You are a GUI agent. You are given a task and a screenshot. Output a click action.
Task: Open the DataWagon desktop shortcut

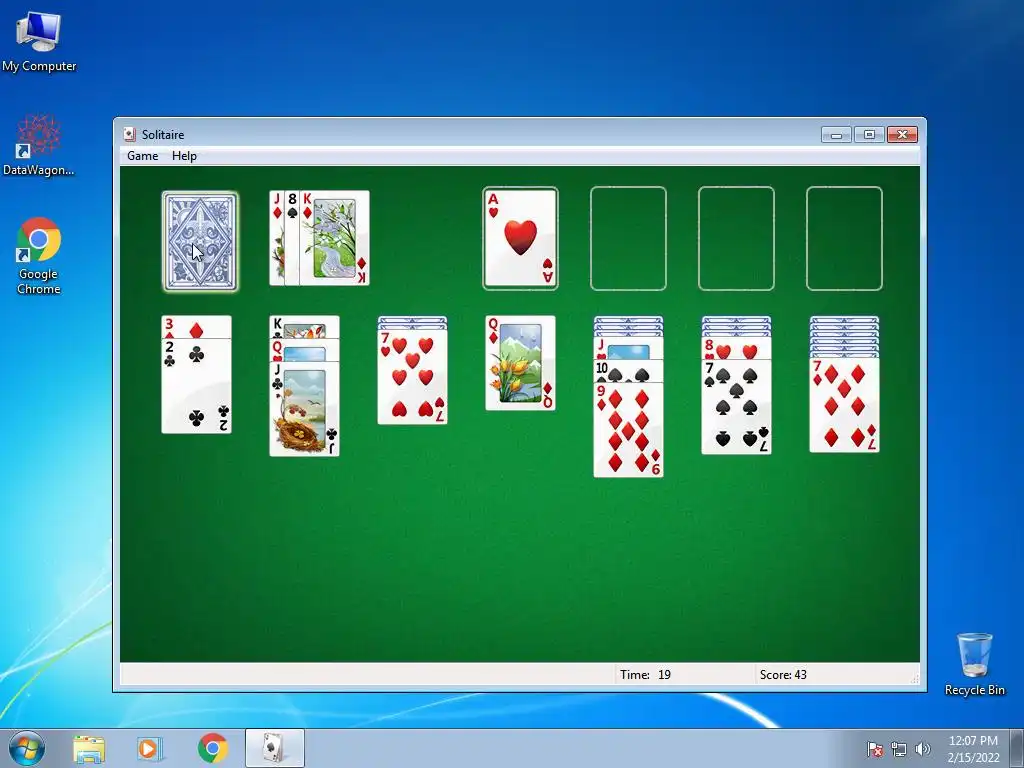coord(39,145)
